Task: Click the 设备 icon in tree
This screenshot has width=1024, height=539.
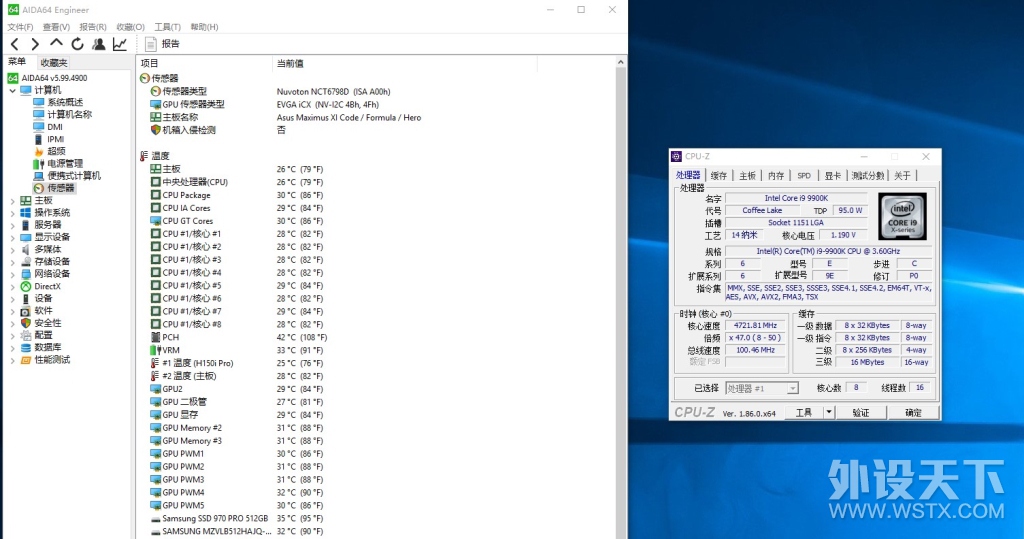Action: [x=25, y=299]
